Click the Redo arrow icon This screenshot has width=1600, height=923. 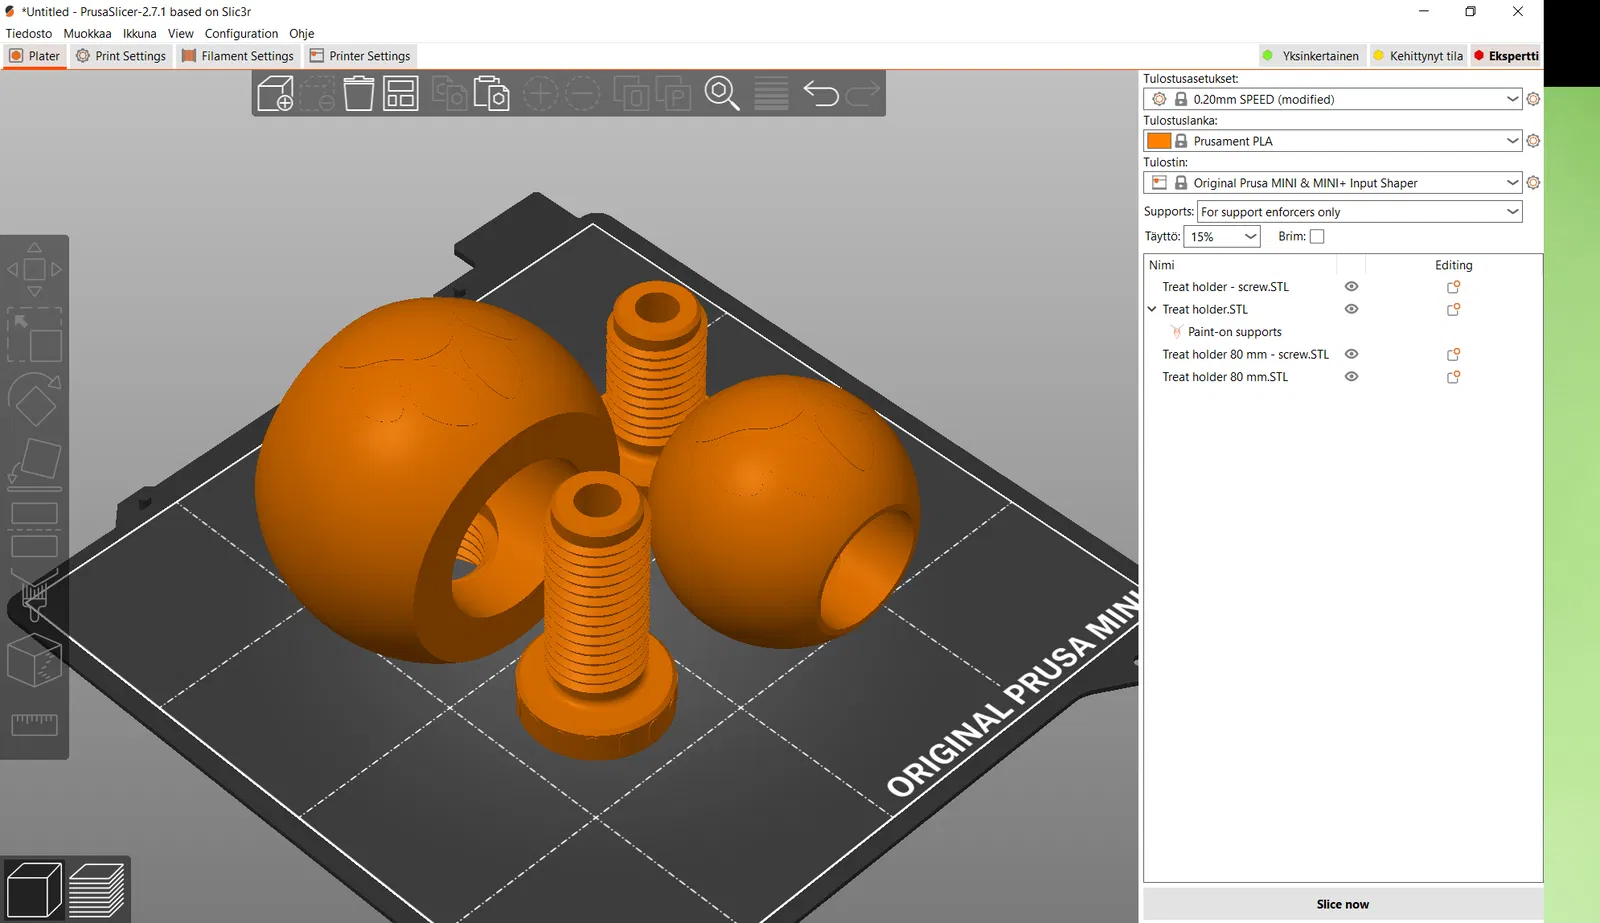point(863,94)
